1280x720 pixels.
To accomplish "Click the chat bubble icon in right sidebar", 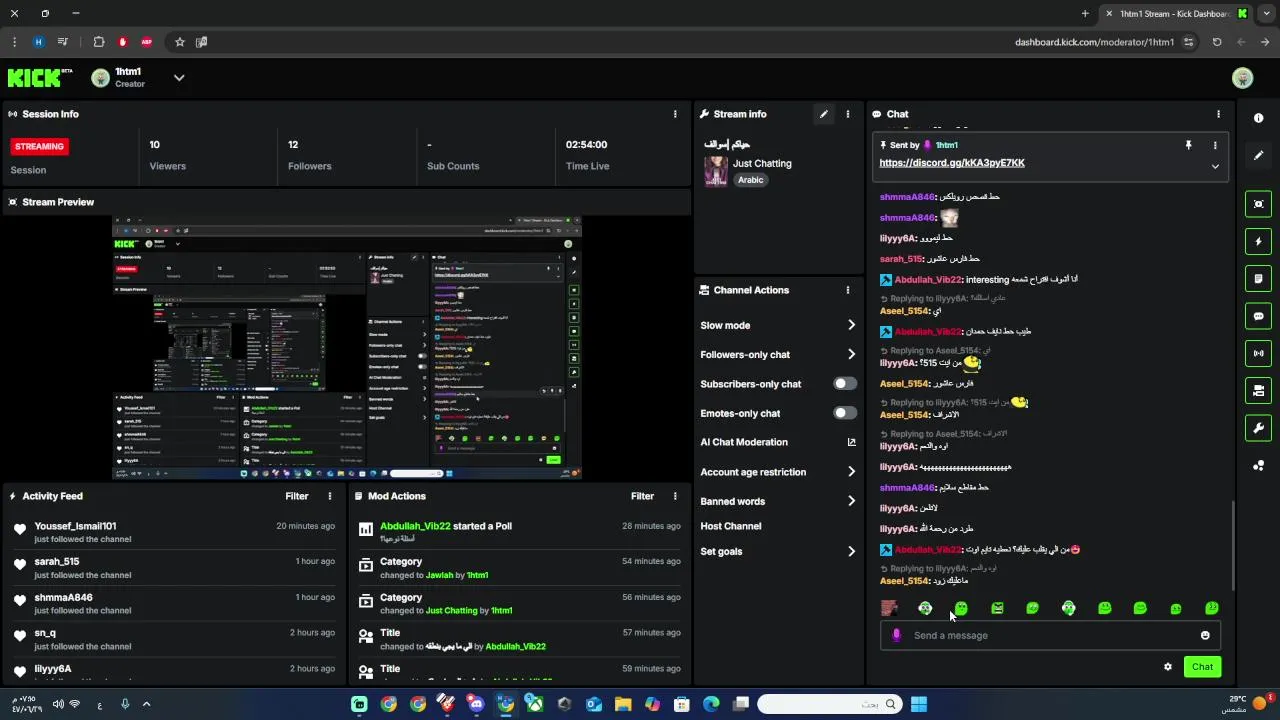I will coord(1258,316).
